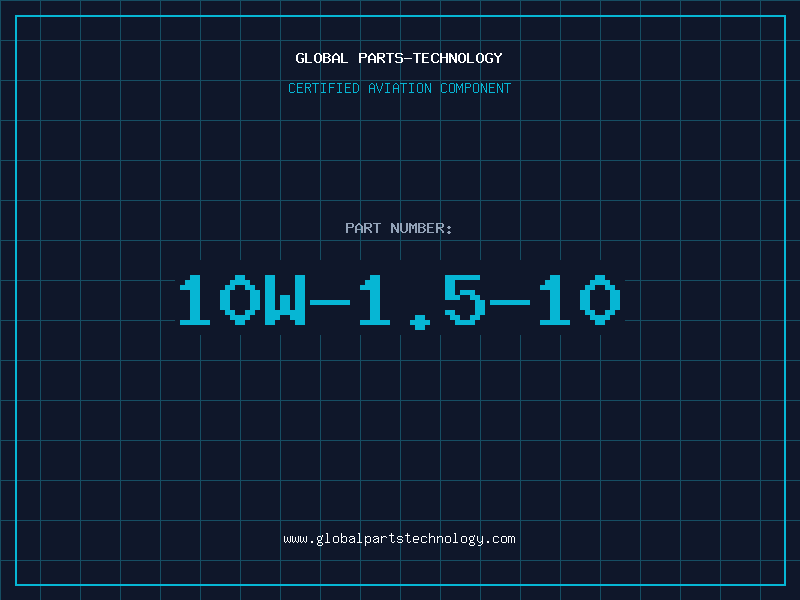
Task: Click the leading 1 of the part number
Action: click(x=195, y=300)
